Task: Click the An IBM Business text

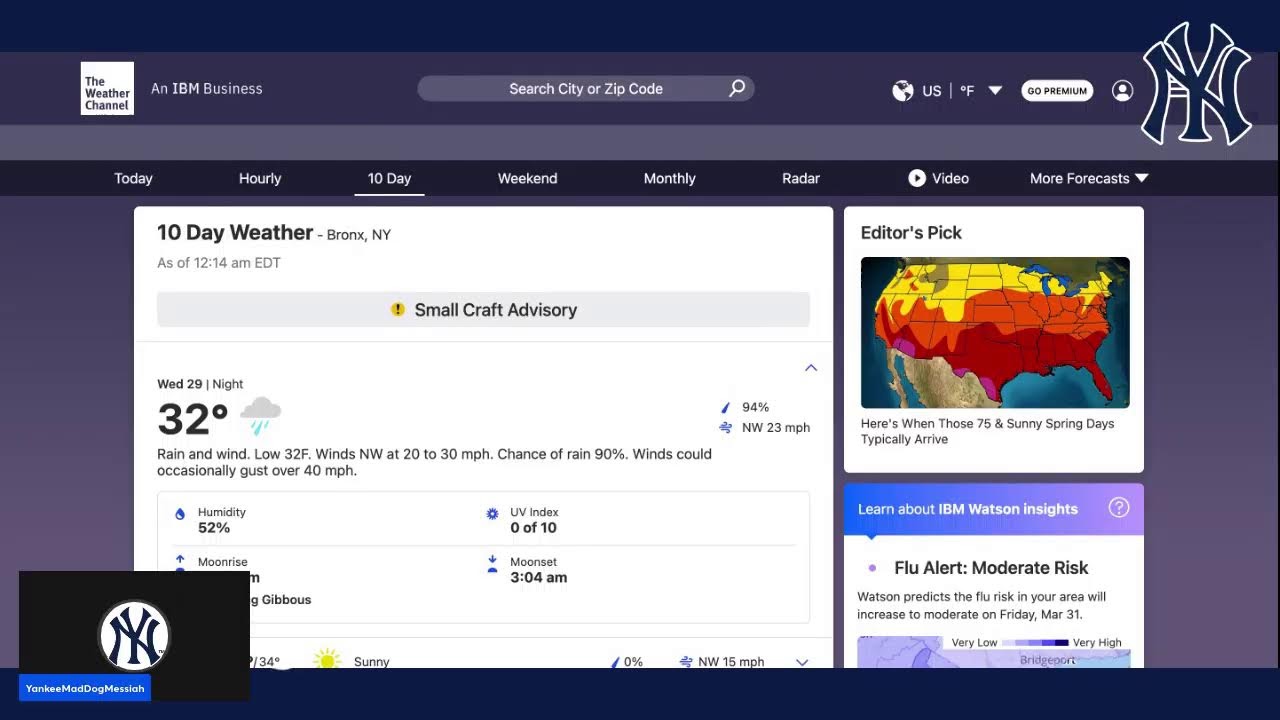Action: click(206, 88)
